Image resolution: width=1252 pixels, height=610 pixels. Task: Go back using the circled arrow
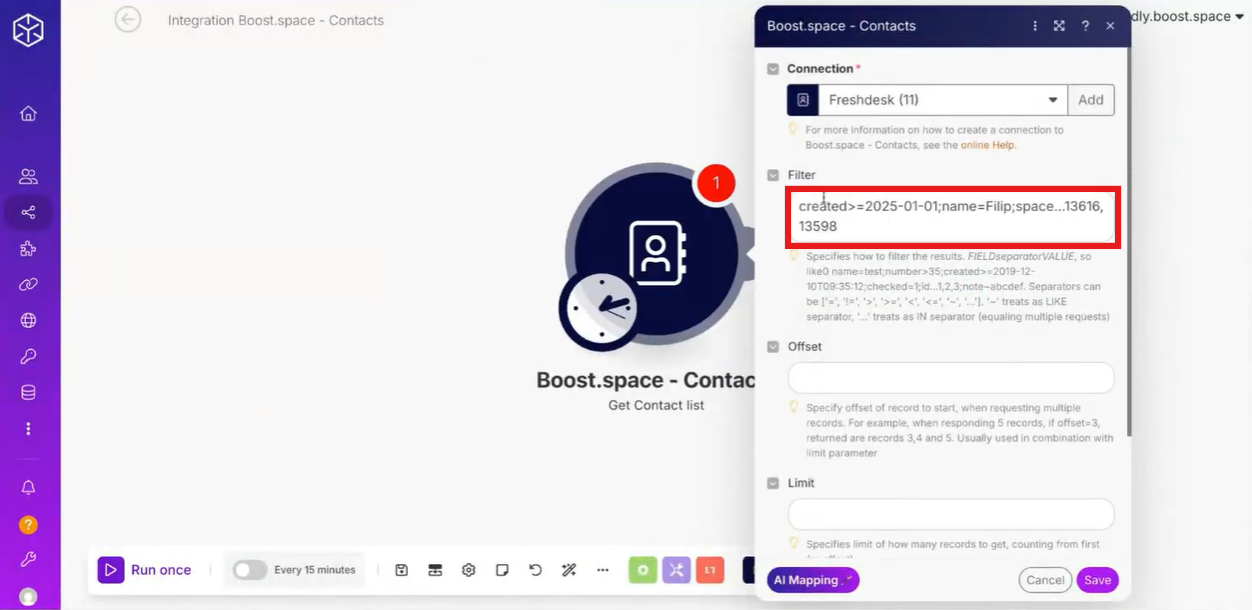tap(128, 19)
